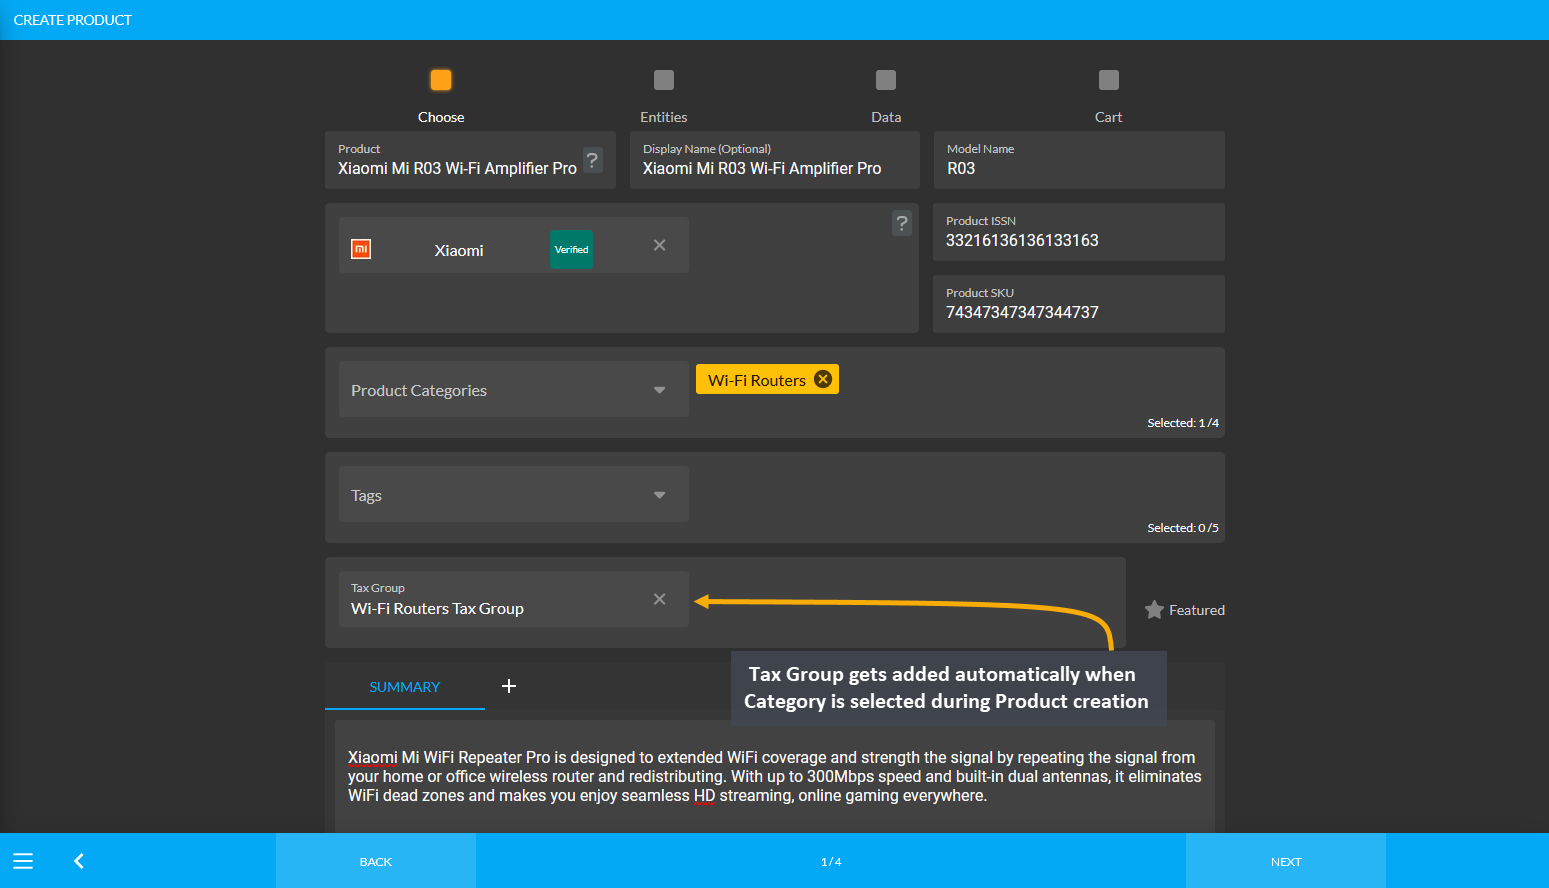The height and width of the screenshot is (888, 1549).
Task: Click the 'Selected: 1 / 4' categories counter
Action: point(1183,423)
